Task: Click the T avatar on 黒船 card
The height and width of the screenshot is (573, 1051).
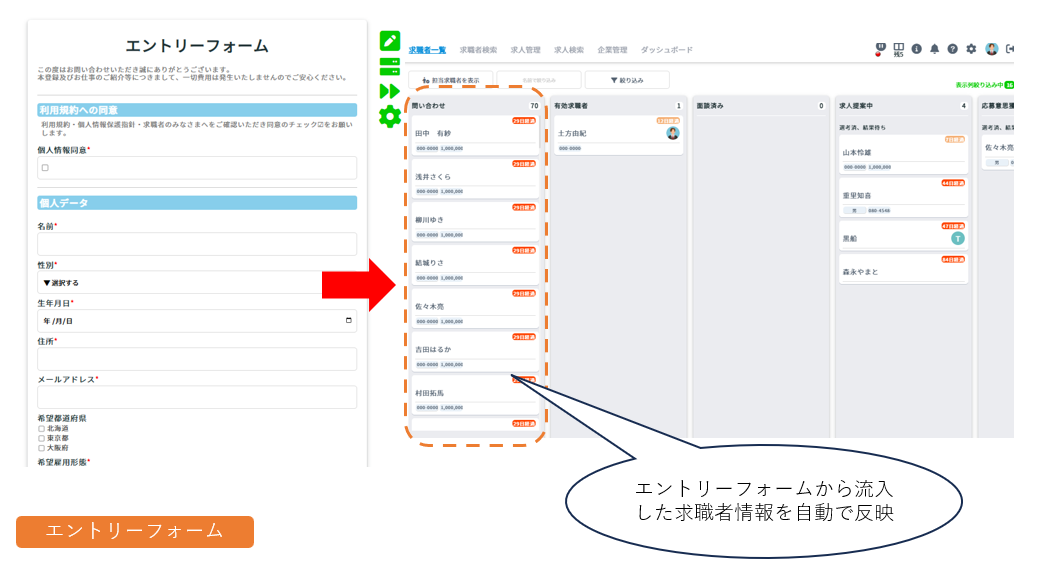Action: tap(958, 238)
